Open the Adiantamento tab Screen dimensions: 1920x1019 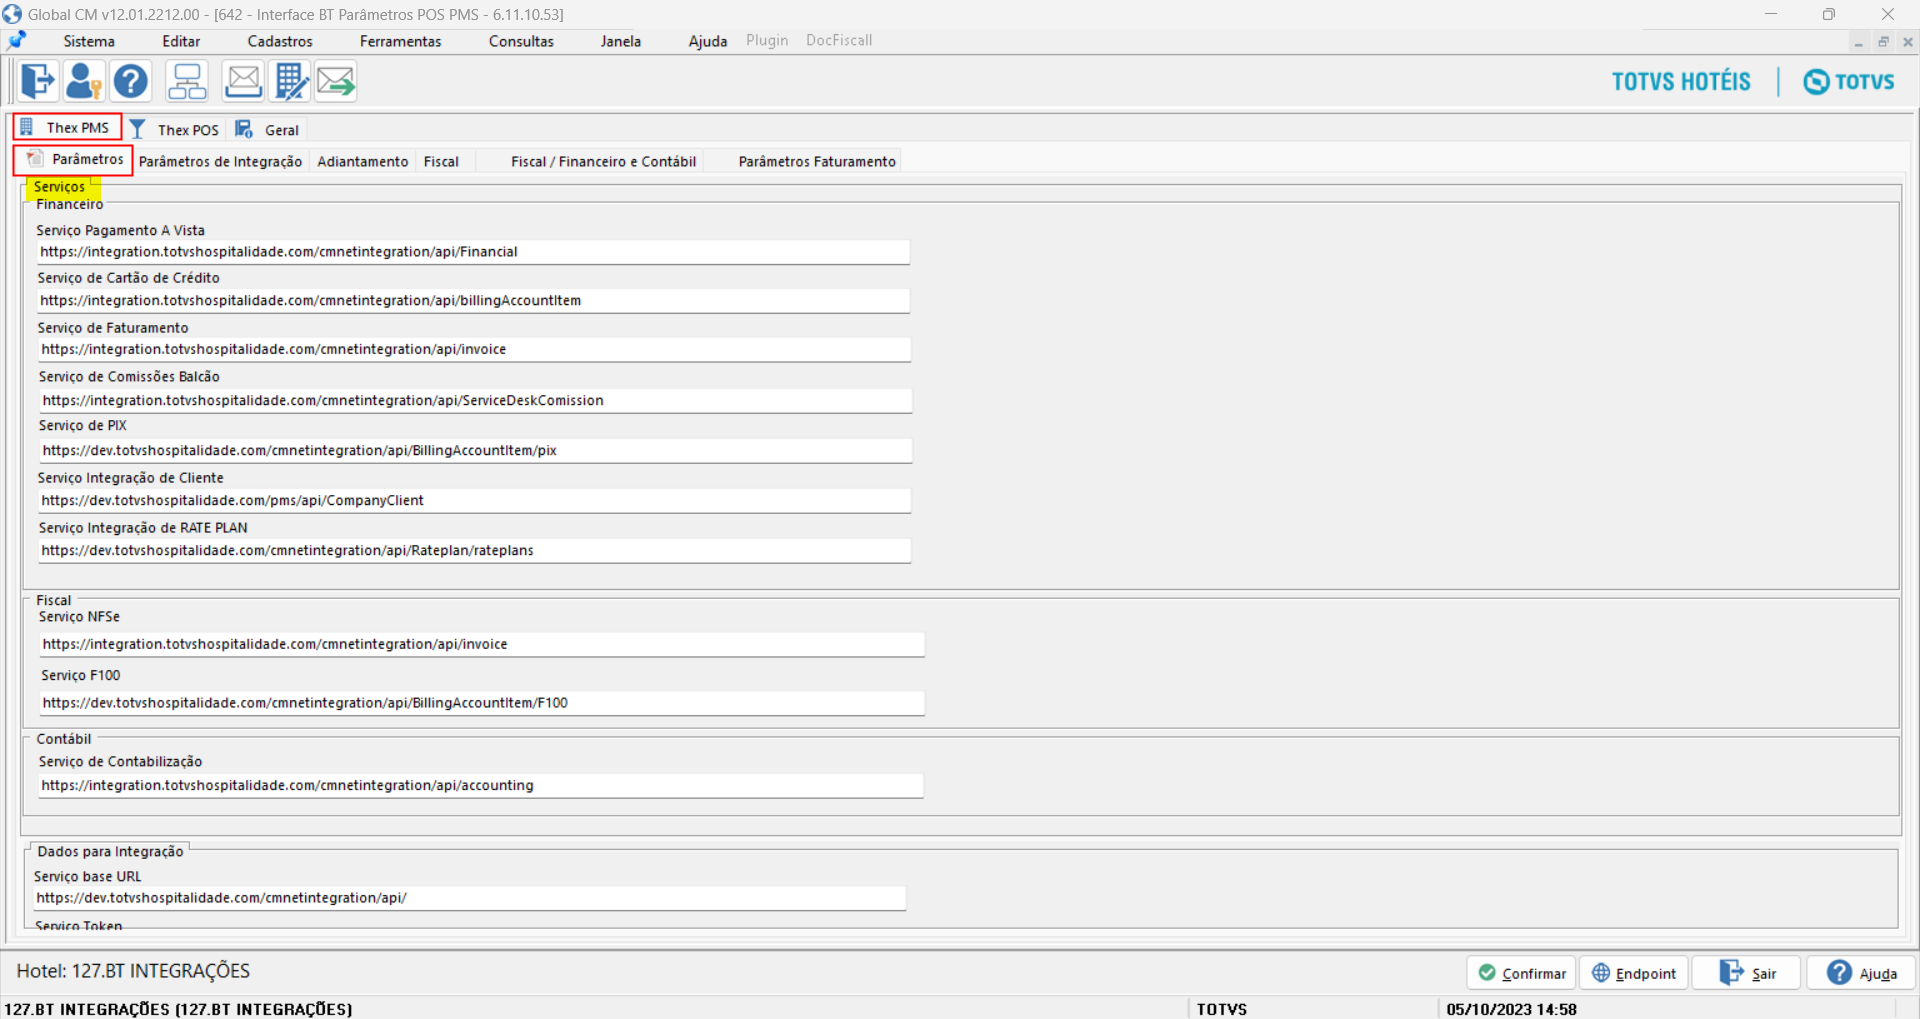point(363,161)
